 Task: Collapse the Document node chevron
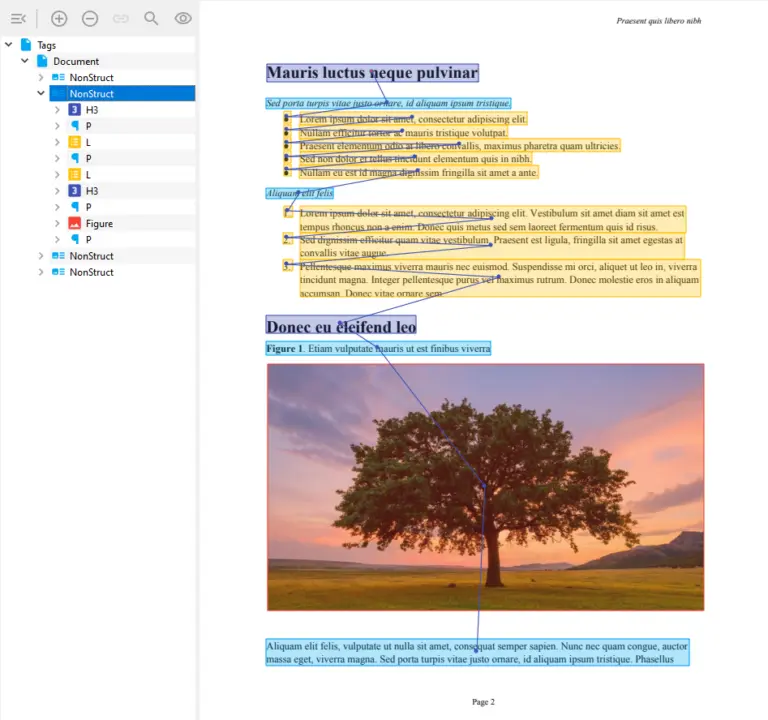(24, 61)
